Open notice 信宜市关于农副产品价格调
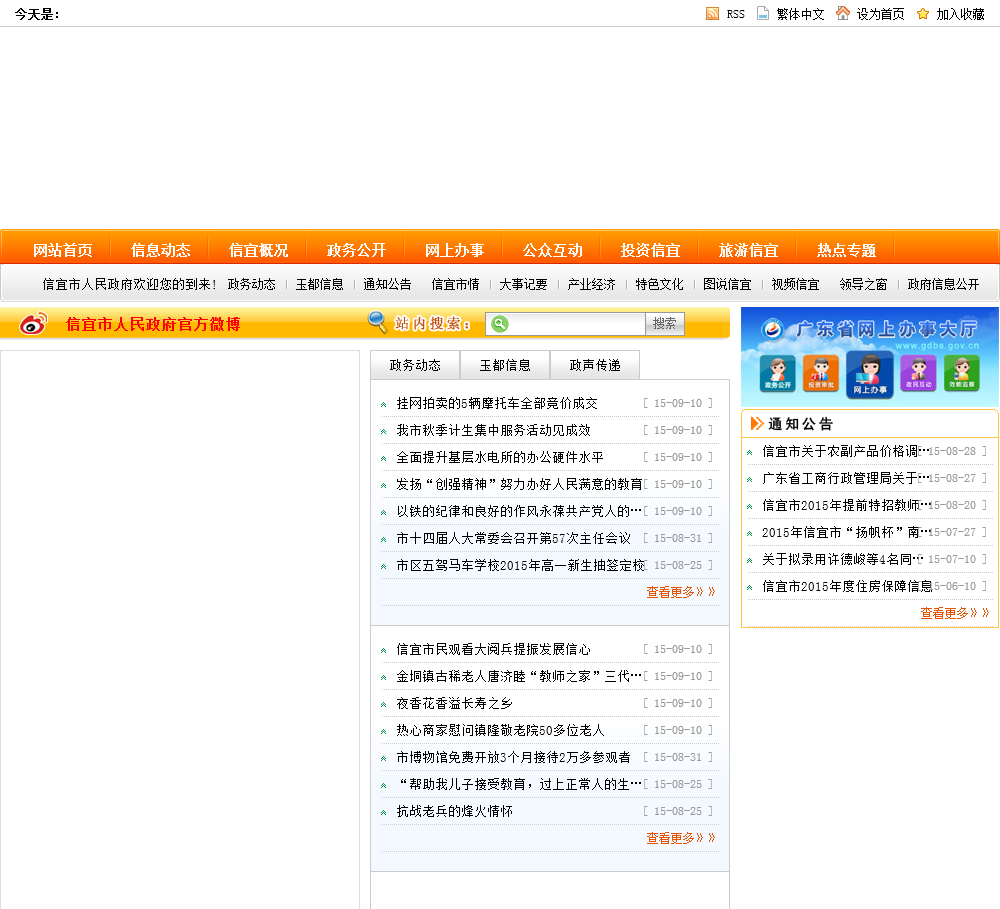The height and width of the screenshot is (909, 1000). point(846,451)
